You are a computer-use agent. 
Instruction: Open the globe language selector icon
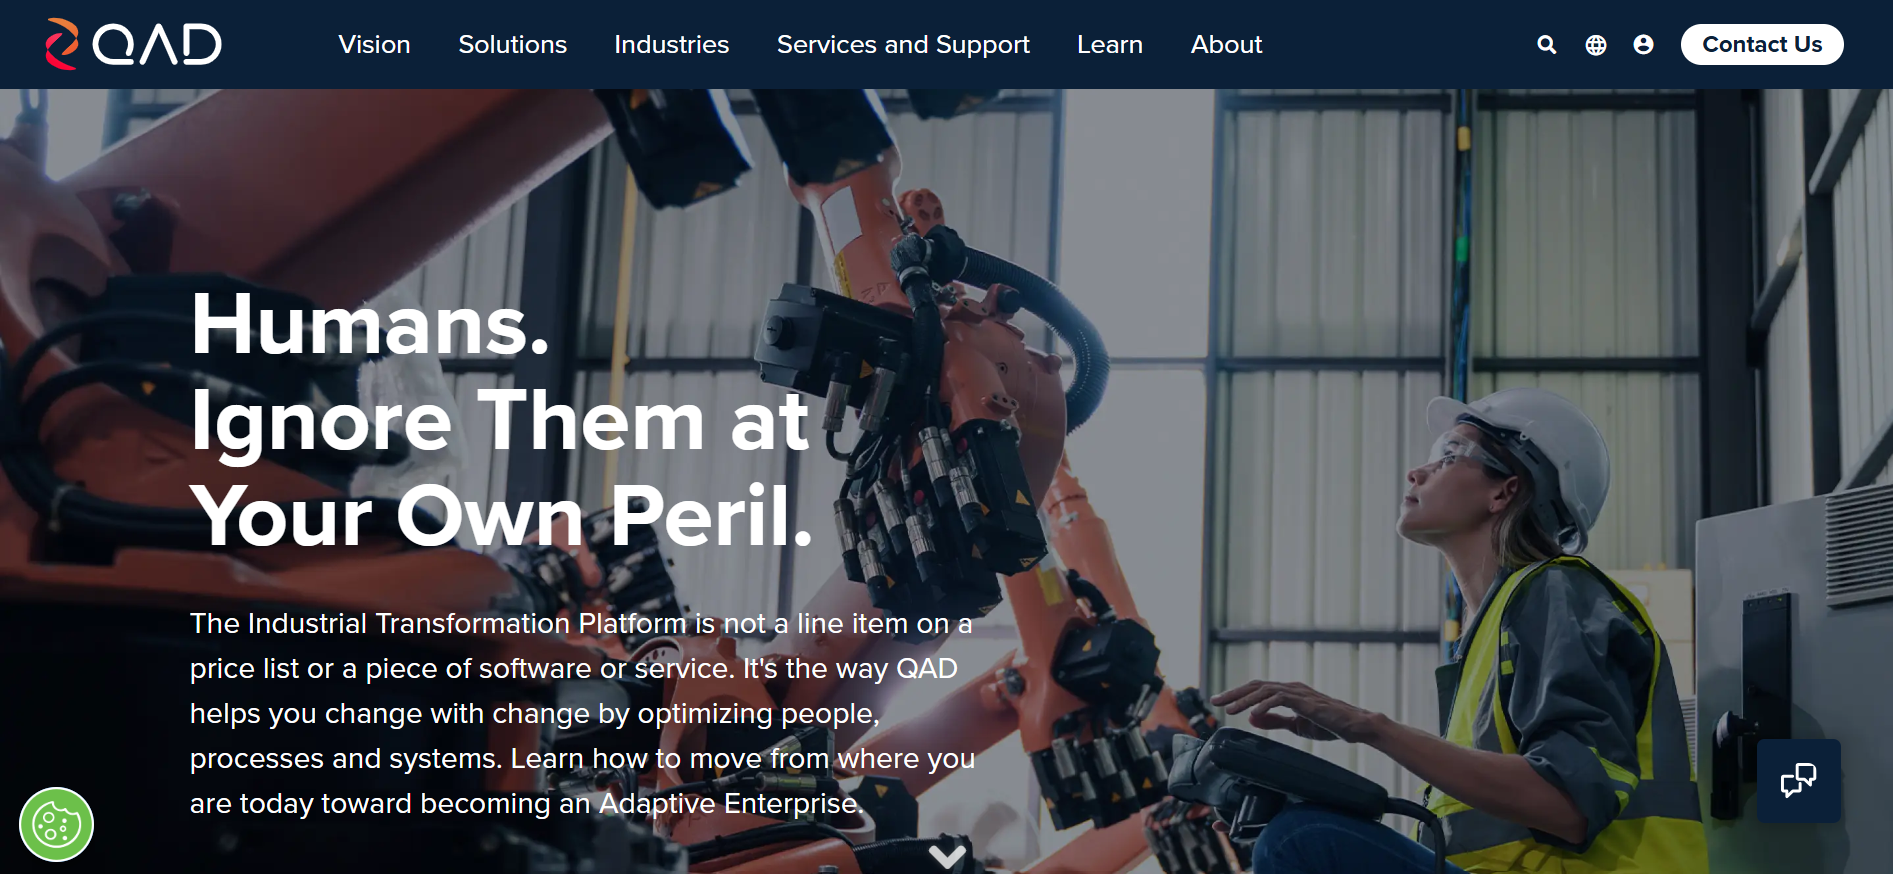[x=1596, y=45]
